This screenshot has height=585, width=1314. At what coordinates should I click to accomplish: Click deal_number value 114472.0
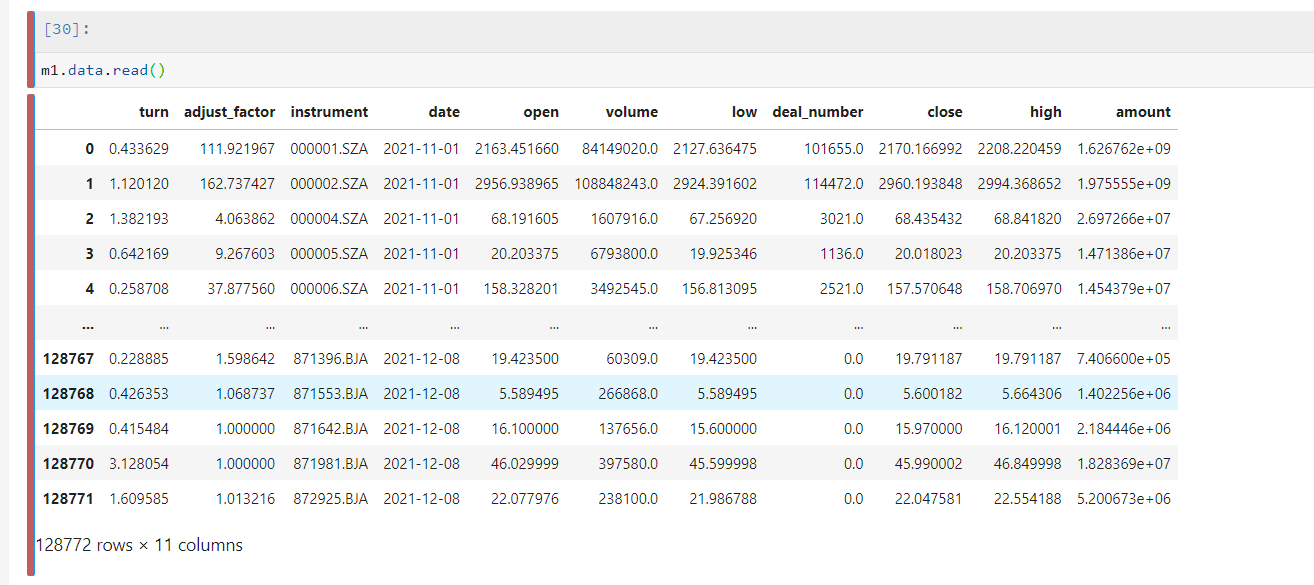click(834, 184)
